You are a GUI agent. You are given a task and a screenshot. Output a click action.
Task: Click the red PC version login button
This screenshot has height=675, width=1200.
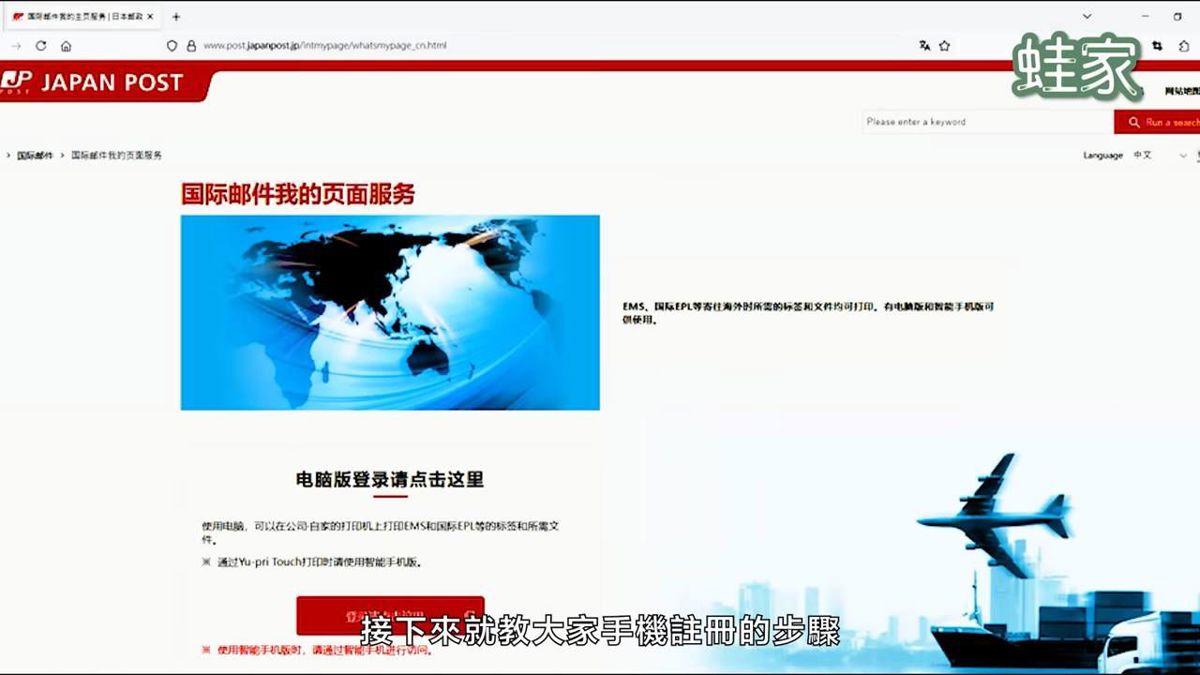click(x=390, y=615)
